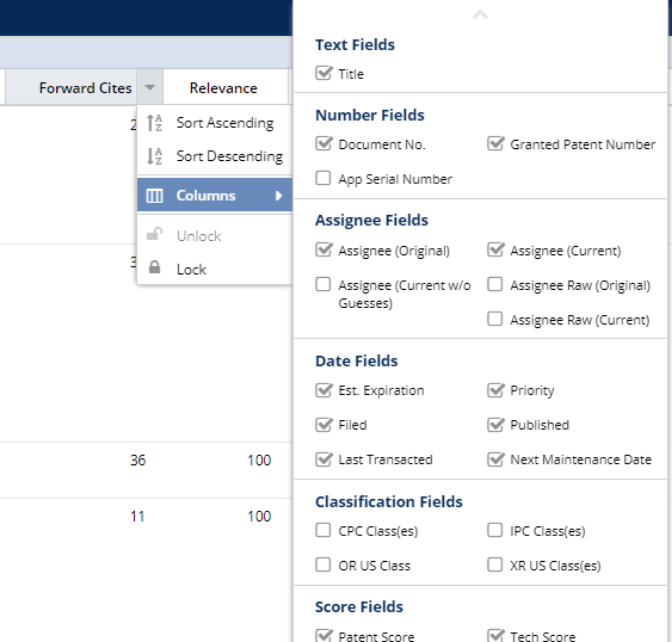Uncheck Next Maintenance Date checkbox
The width and height of the screenshot is (672, 642).
pyautogui.click(x=495, y=459)
